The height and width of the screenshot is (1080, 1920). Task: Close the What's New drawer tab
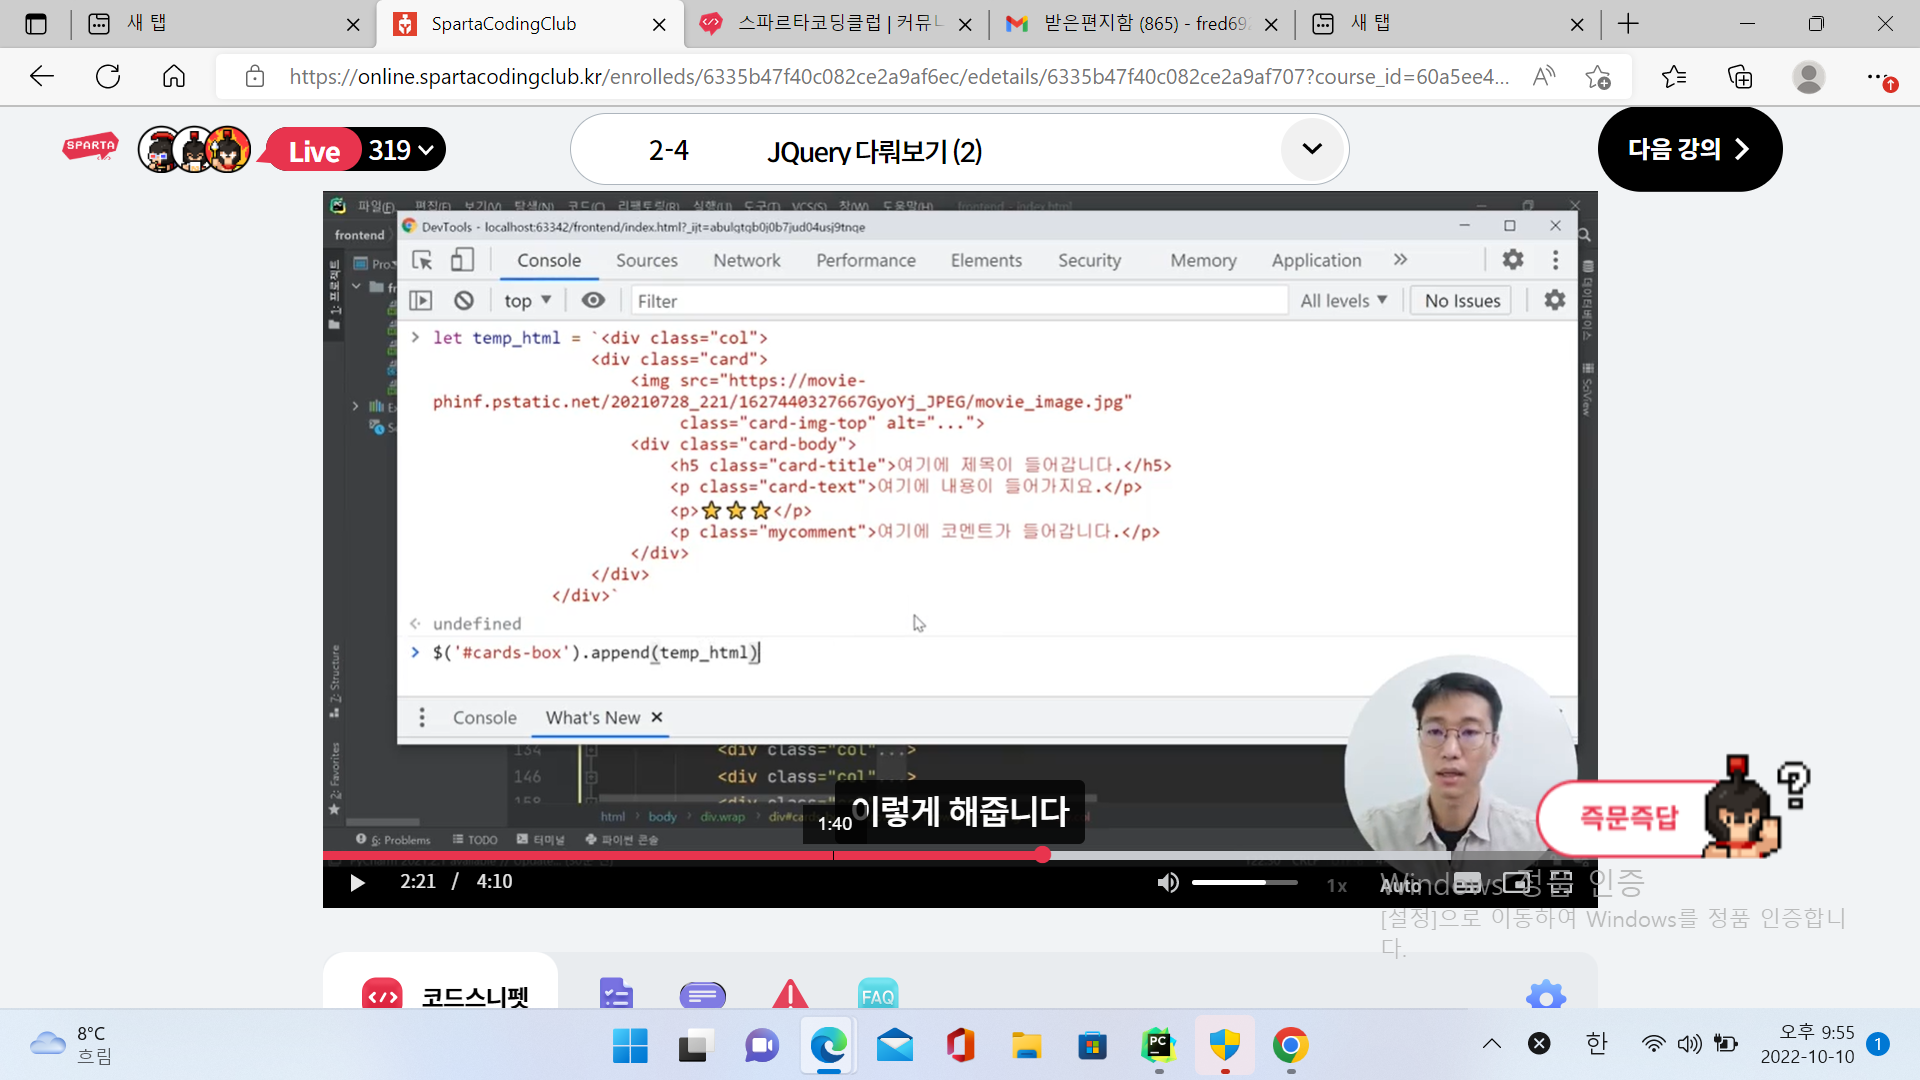pos(657,717)
